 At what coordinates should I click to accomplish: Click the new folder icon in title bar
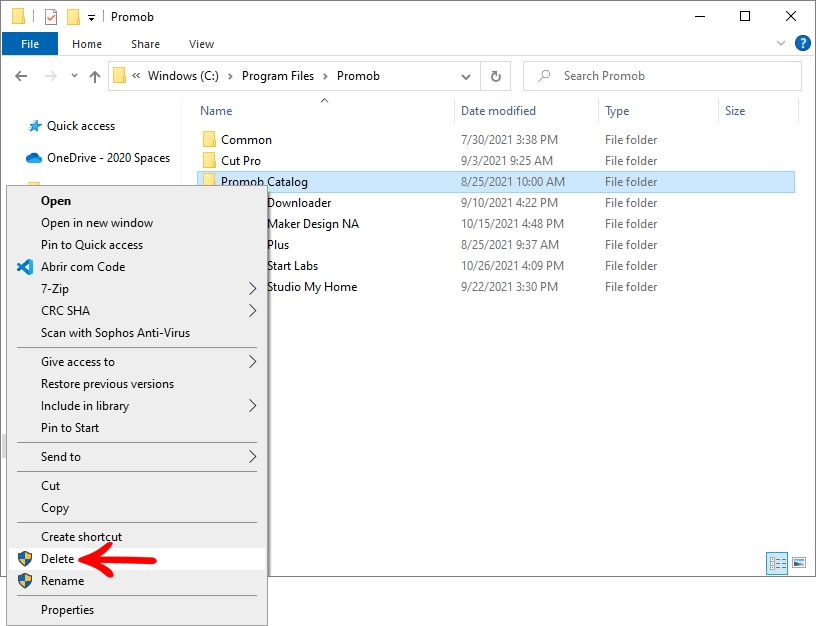73,17
